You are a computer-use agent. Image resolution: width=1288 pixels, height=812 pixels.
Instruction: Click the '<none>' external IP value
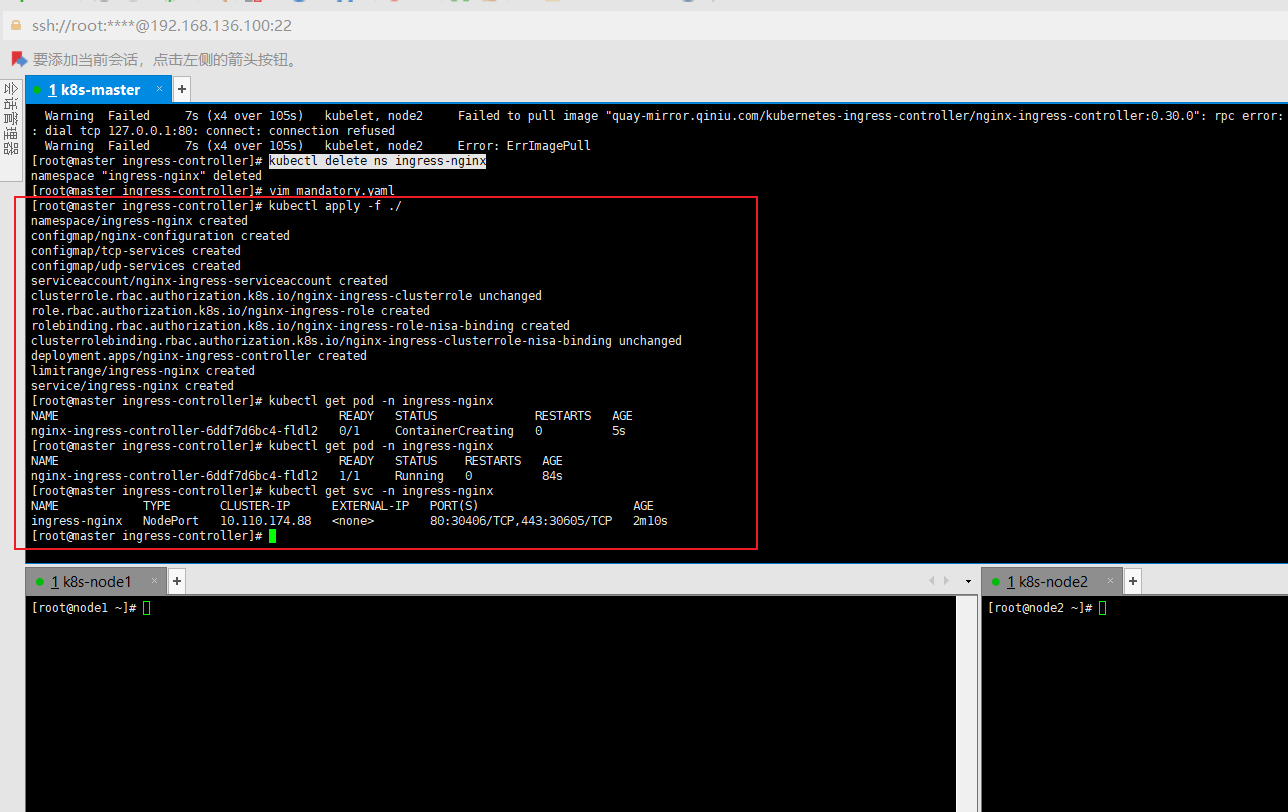click(x=353, y=521)
